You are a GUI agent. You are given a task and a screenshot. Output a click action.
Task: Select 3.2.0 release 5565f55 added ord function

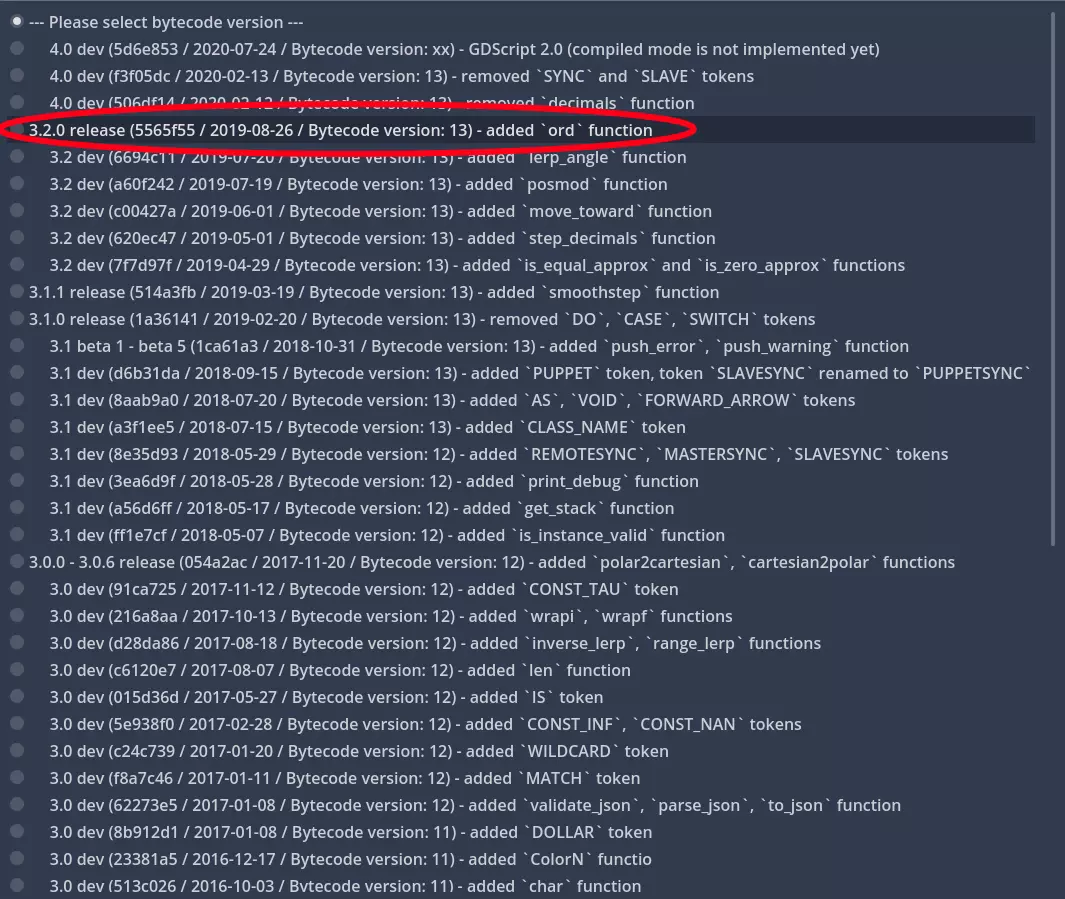click(522, 130)
